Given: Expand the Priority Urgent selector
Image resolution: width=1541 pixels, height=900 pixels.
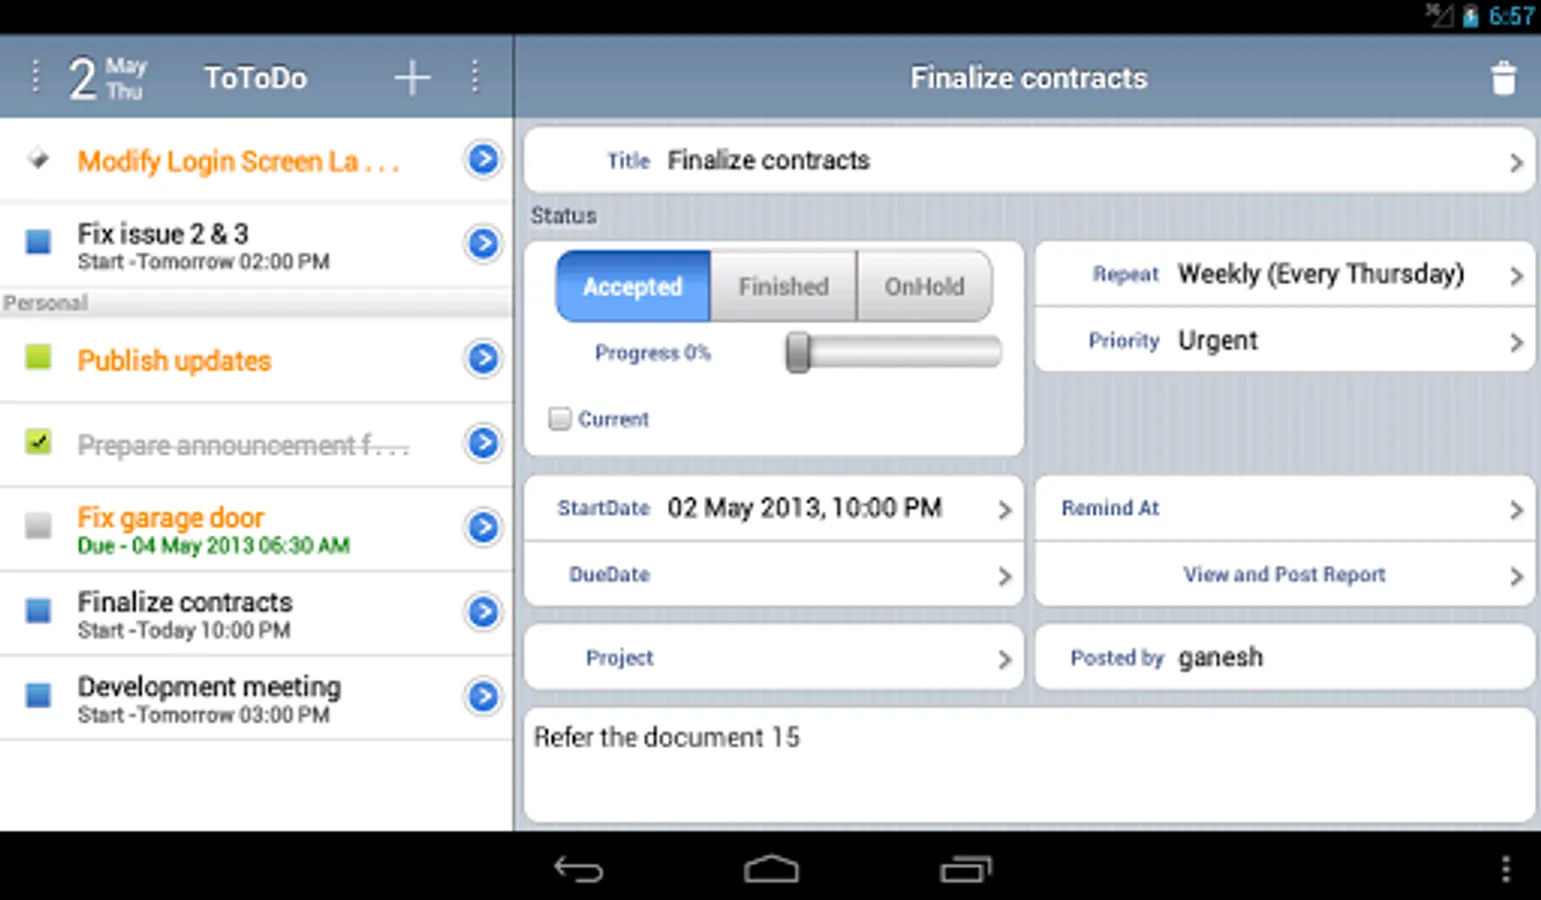Looking at the screenshot, I should click(x=1285, y=340).
